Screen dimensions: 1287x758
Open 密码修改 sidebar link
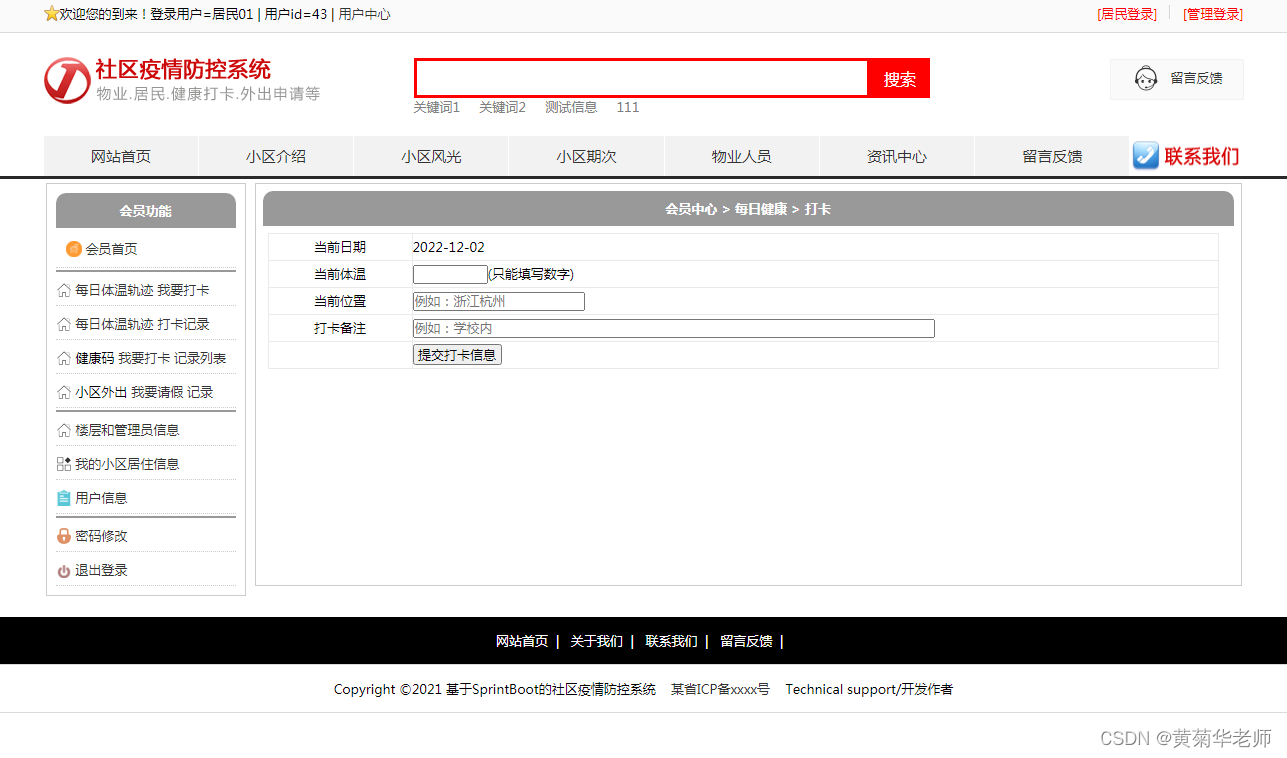pyautogui.click(x=101, y=536)
